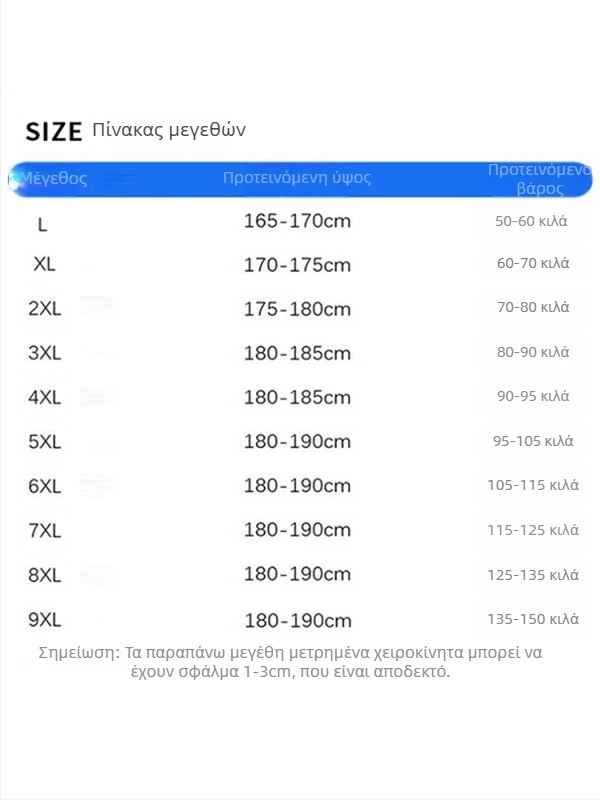Click the 165-170cm height value
The height and width of the screenshot is (800, 600).
pos(297,221)
